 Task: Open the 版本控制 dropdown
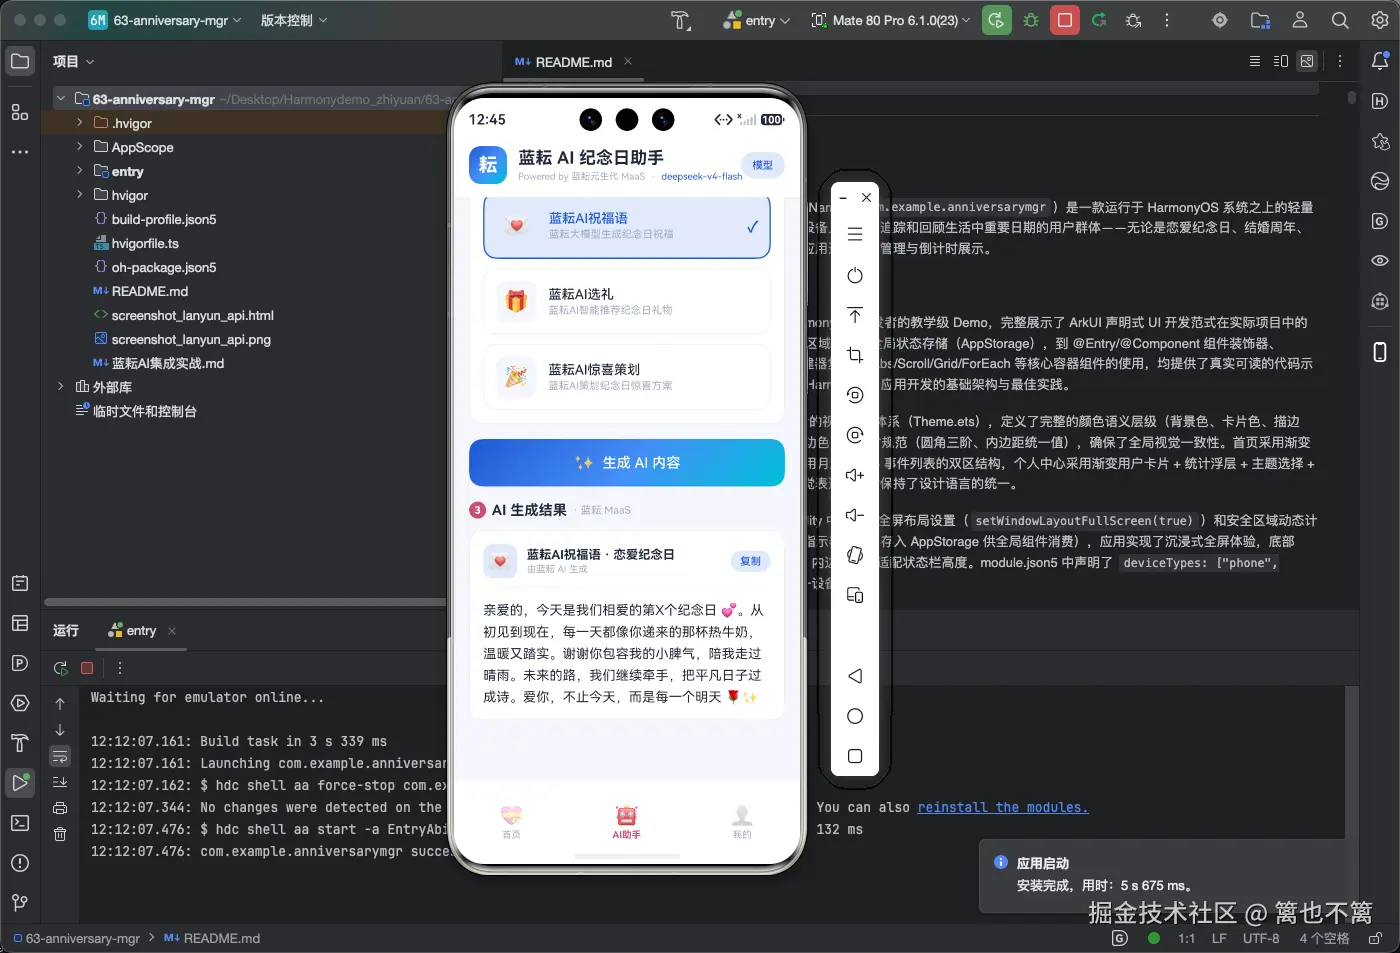point(294,20)
